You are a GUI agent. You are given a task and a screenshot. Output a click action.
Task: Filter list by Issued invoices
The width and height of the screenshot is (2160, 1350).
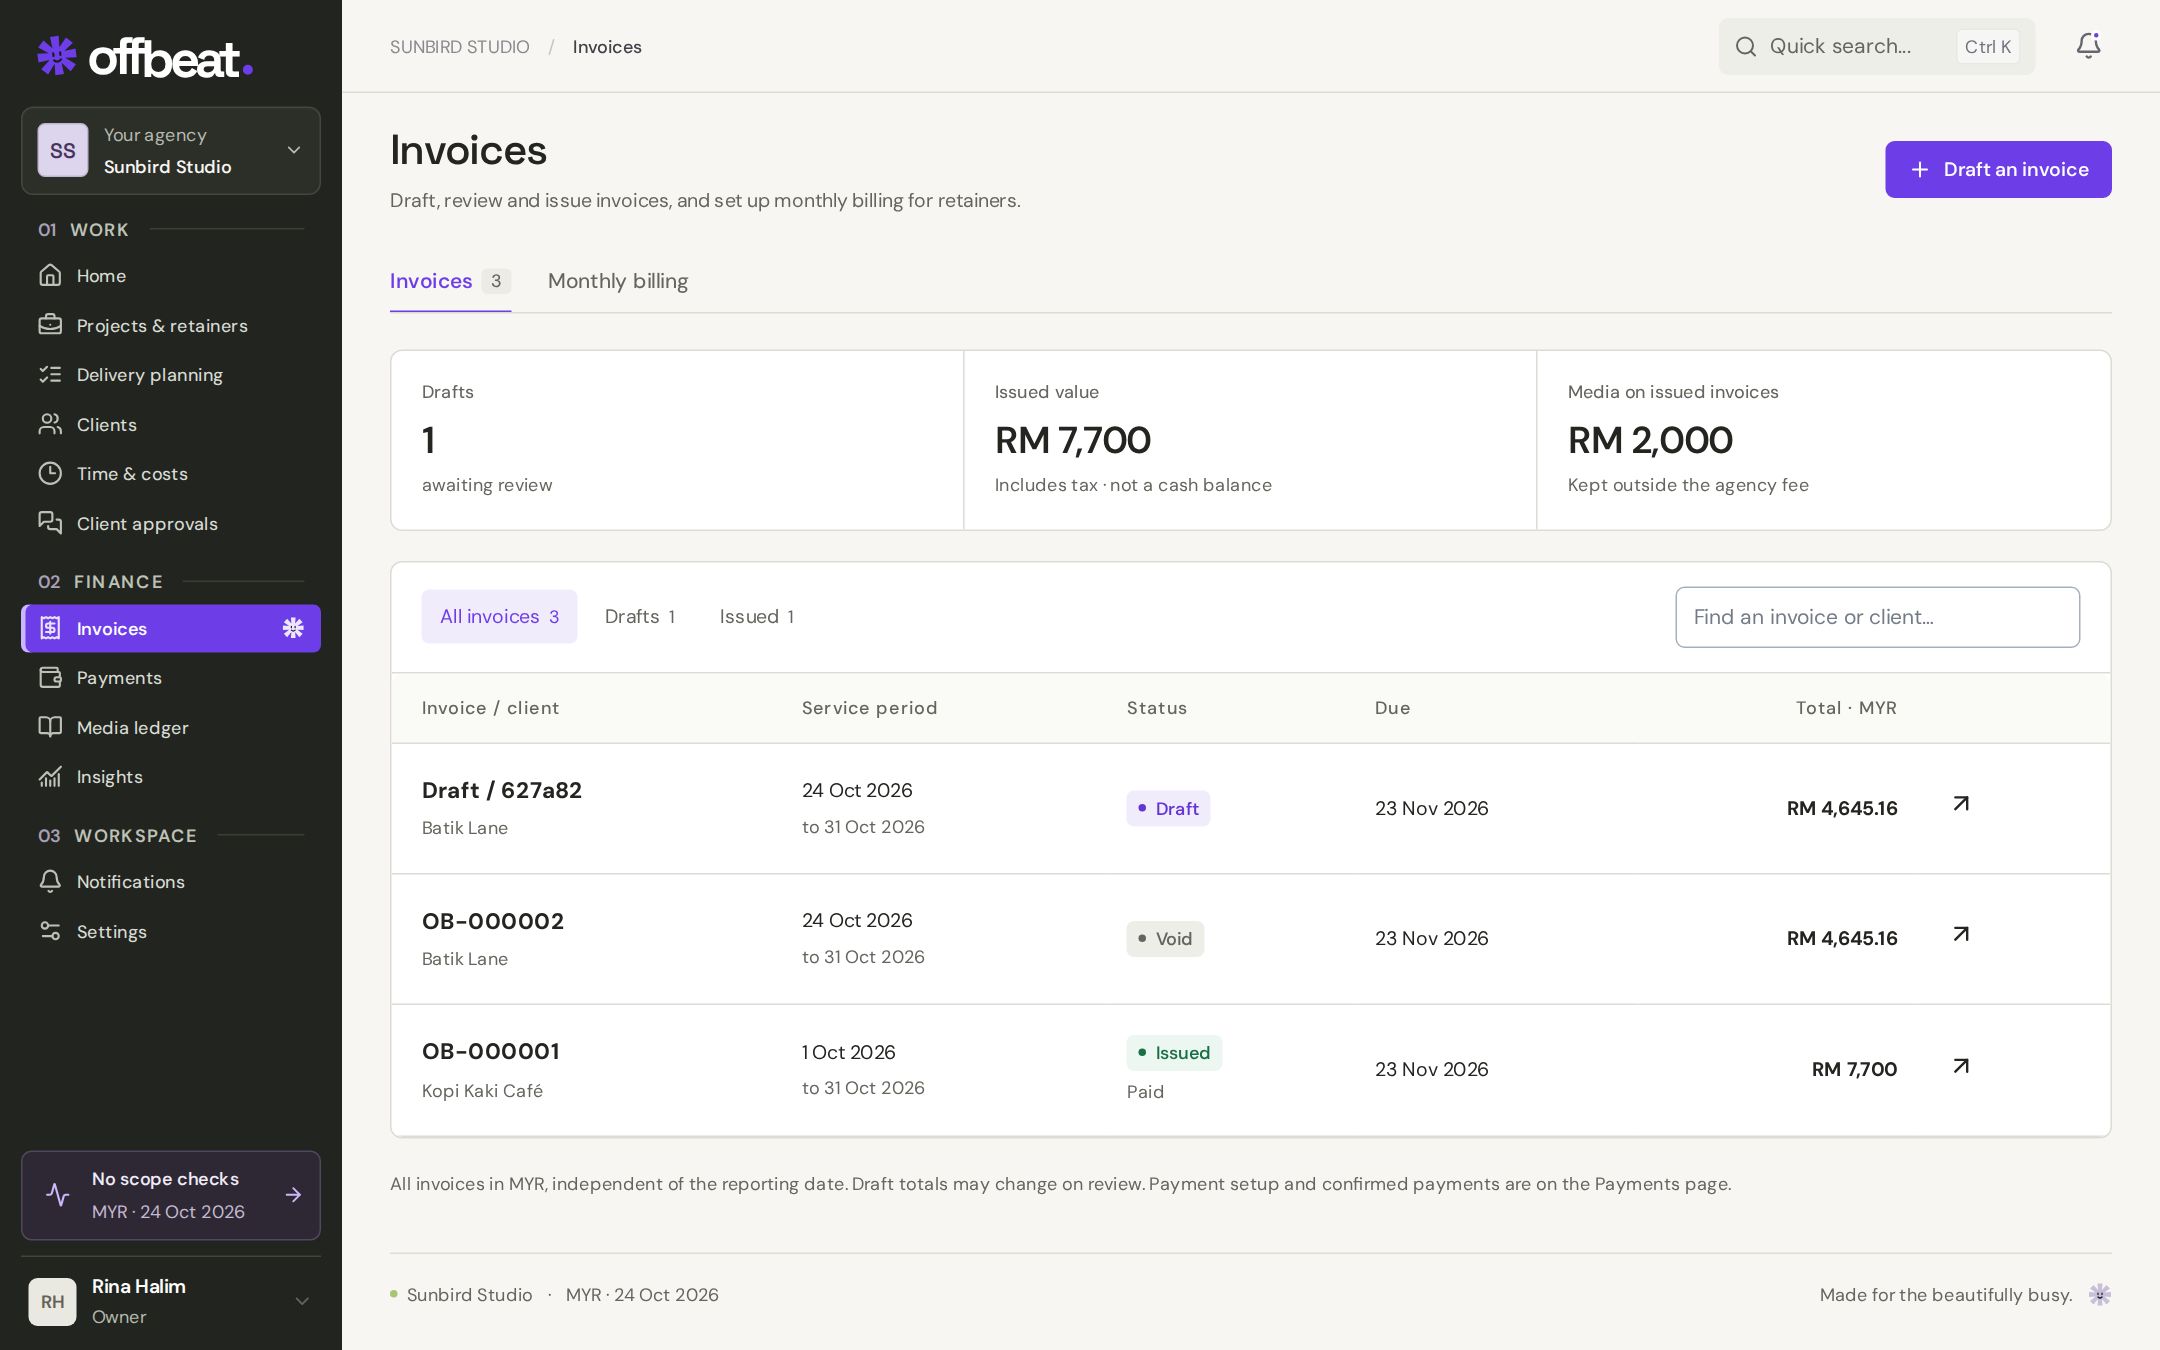click(x=757, y=617)
